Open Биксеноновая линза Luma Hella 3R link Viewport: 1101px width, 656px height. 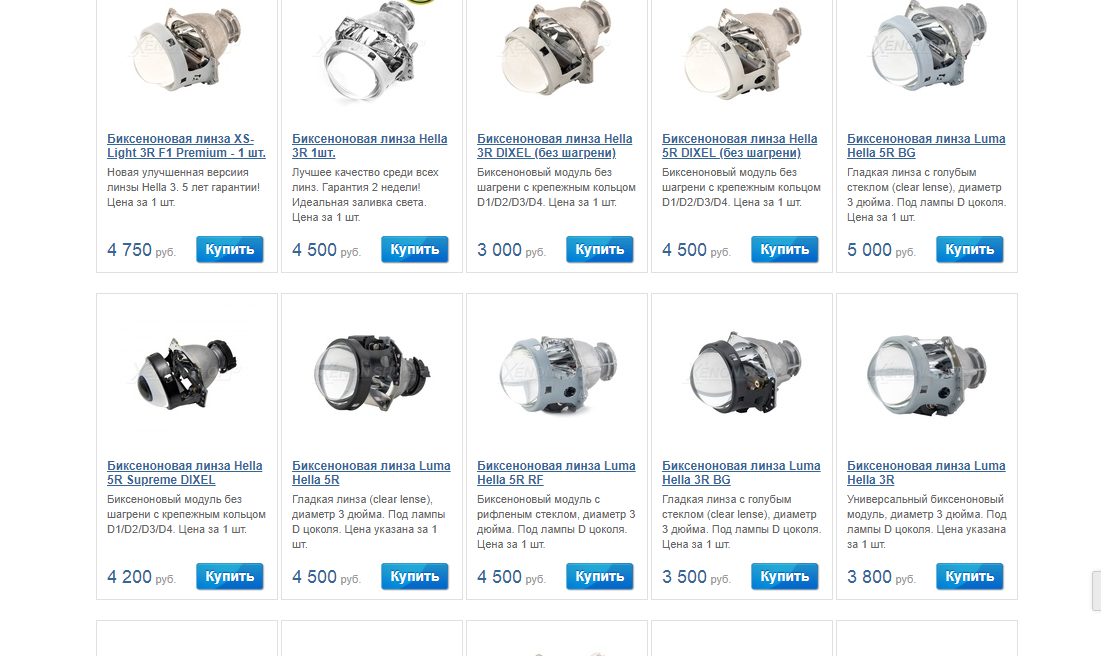coord(925,473)
